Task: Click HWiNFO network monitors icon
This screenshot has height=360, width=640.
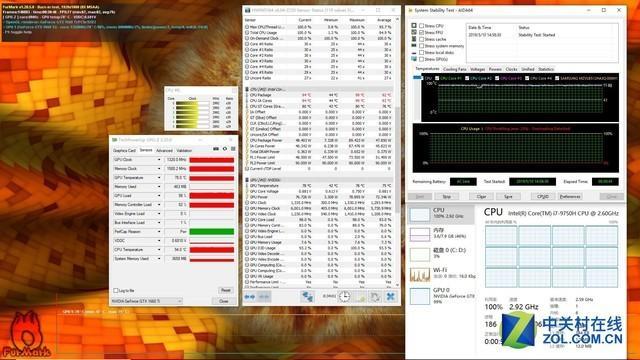Action: [307, 297]
